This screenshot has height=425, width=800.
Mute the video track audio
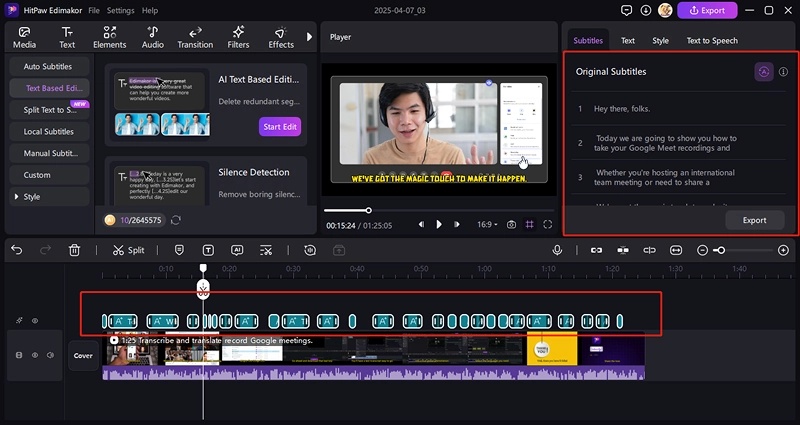pyautogui.click(x=50, y=355)
